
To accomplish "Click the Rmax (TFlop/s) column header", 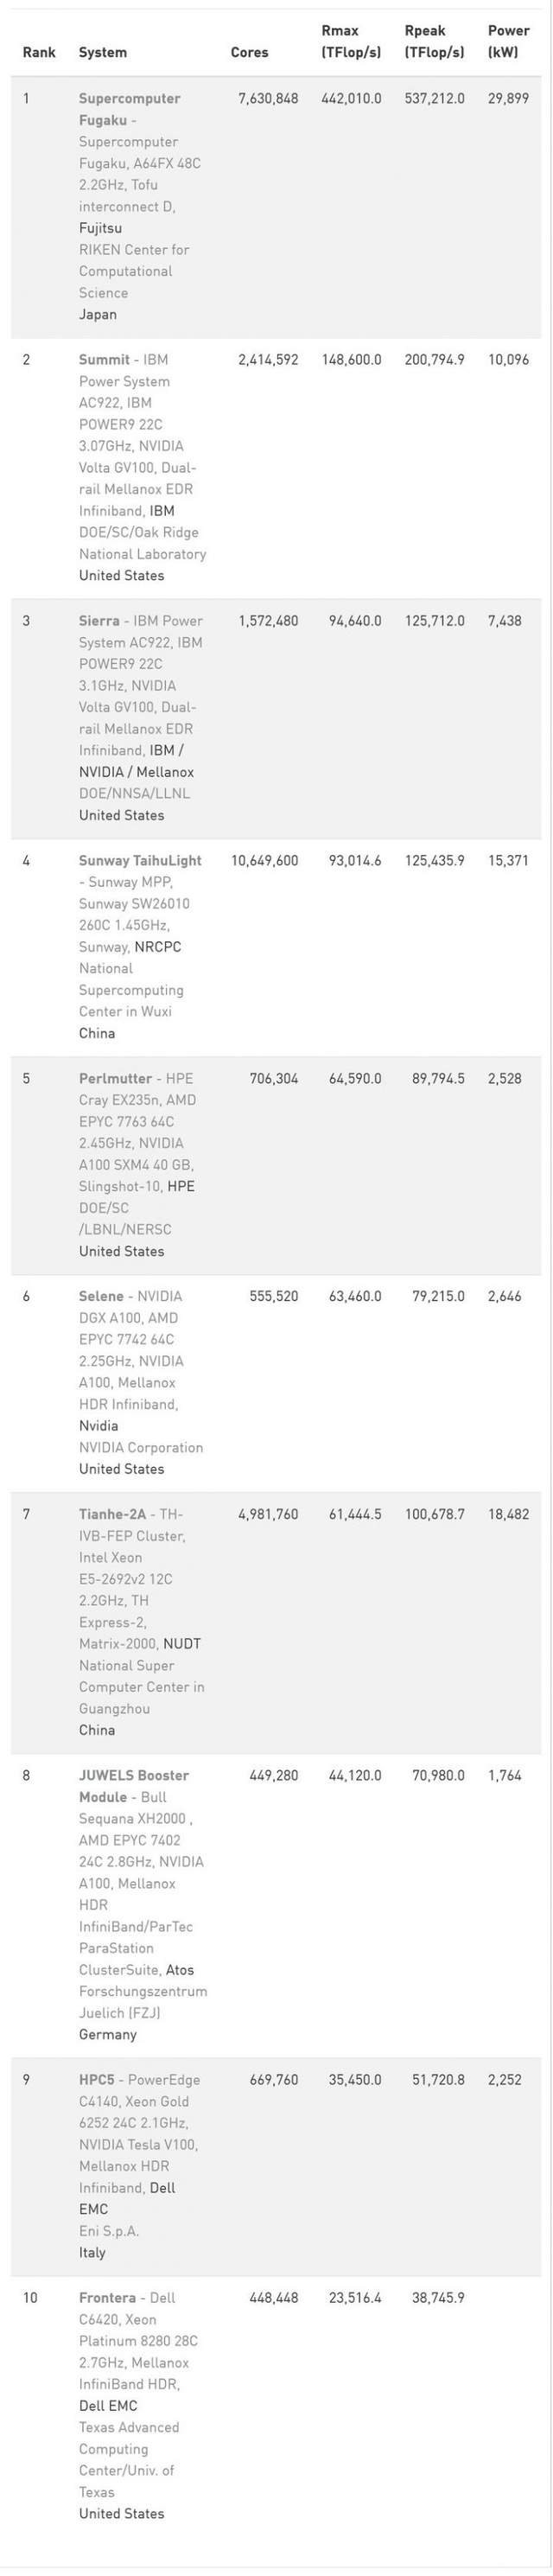I will tap(351, 42).
